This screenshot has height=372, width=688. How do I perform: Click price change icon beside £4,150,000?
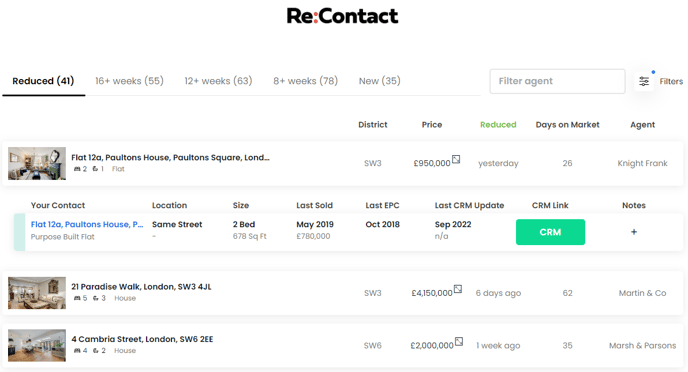458,289
